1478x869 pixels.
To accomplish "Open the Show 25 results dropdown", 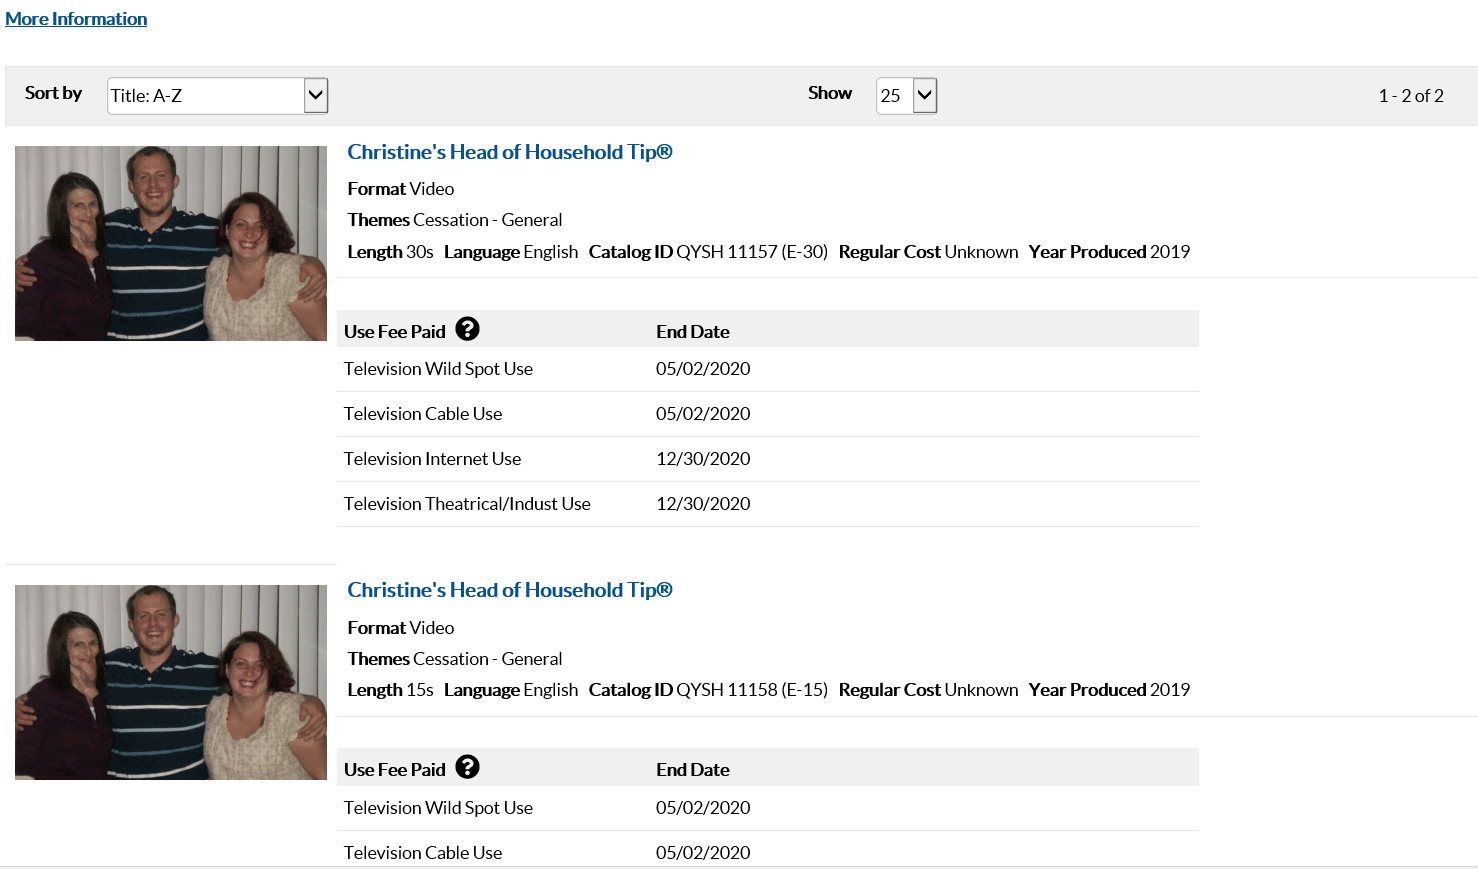I will (x=906, y=96).
